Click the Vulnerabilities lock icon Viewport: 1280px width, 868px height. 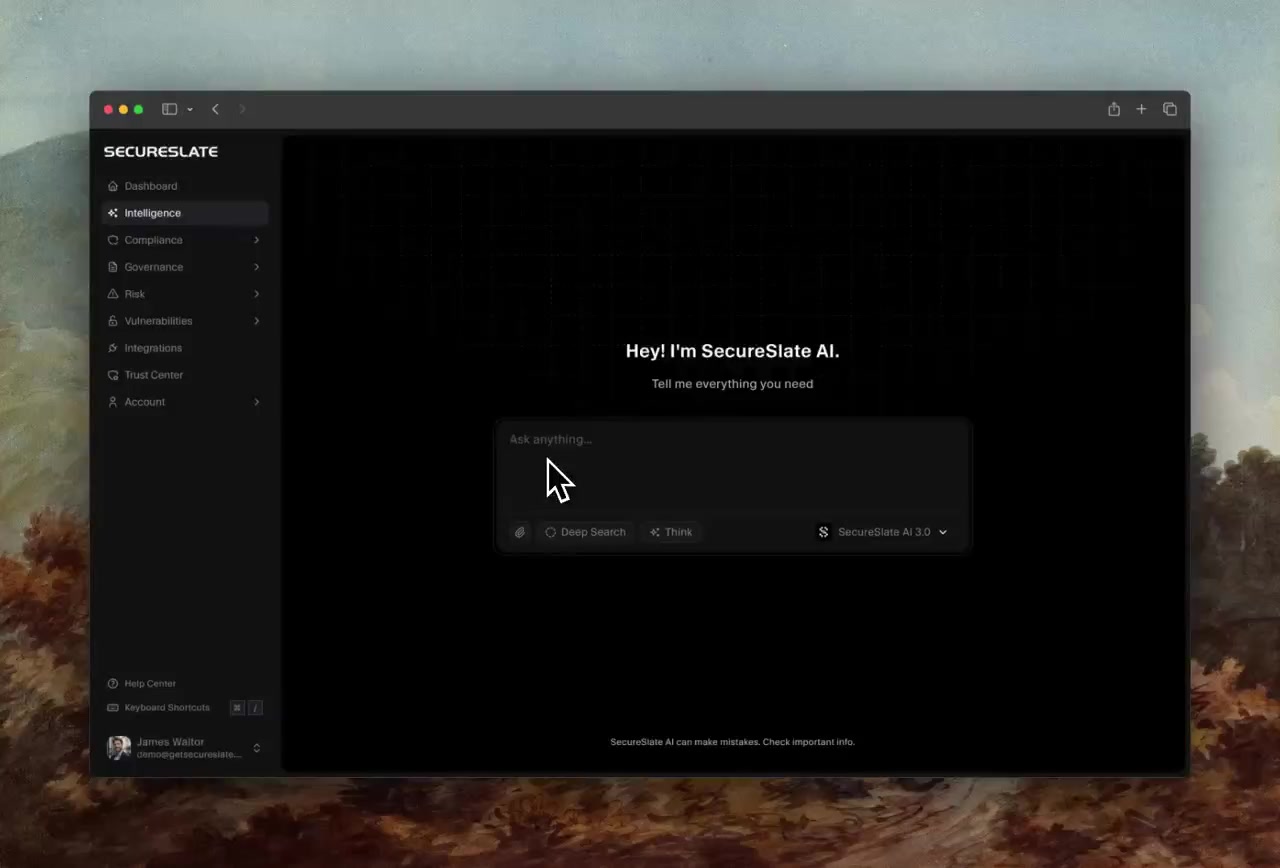[x=113, y=321]
